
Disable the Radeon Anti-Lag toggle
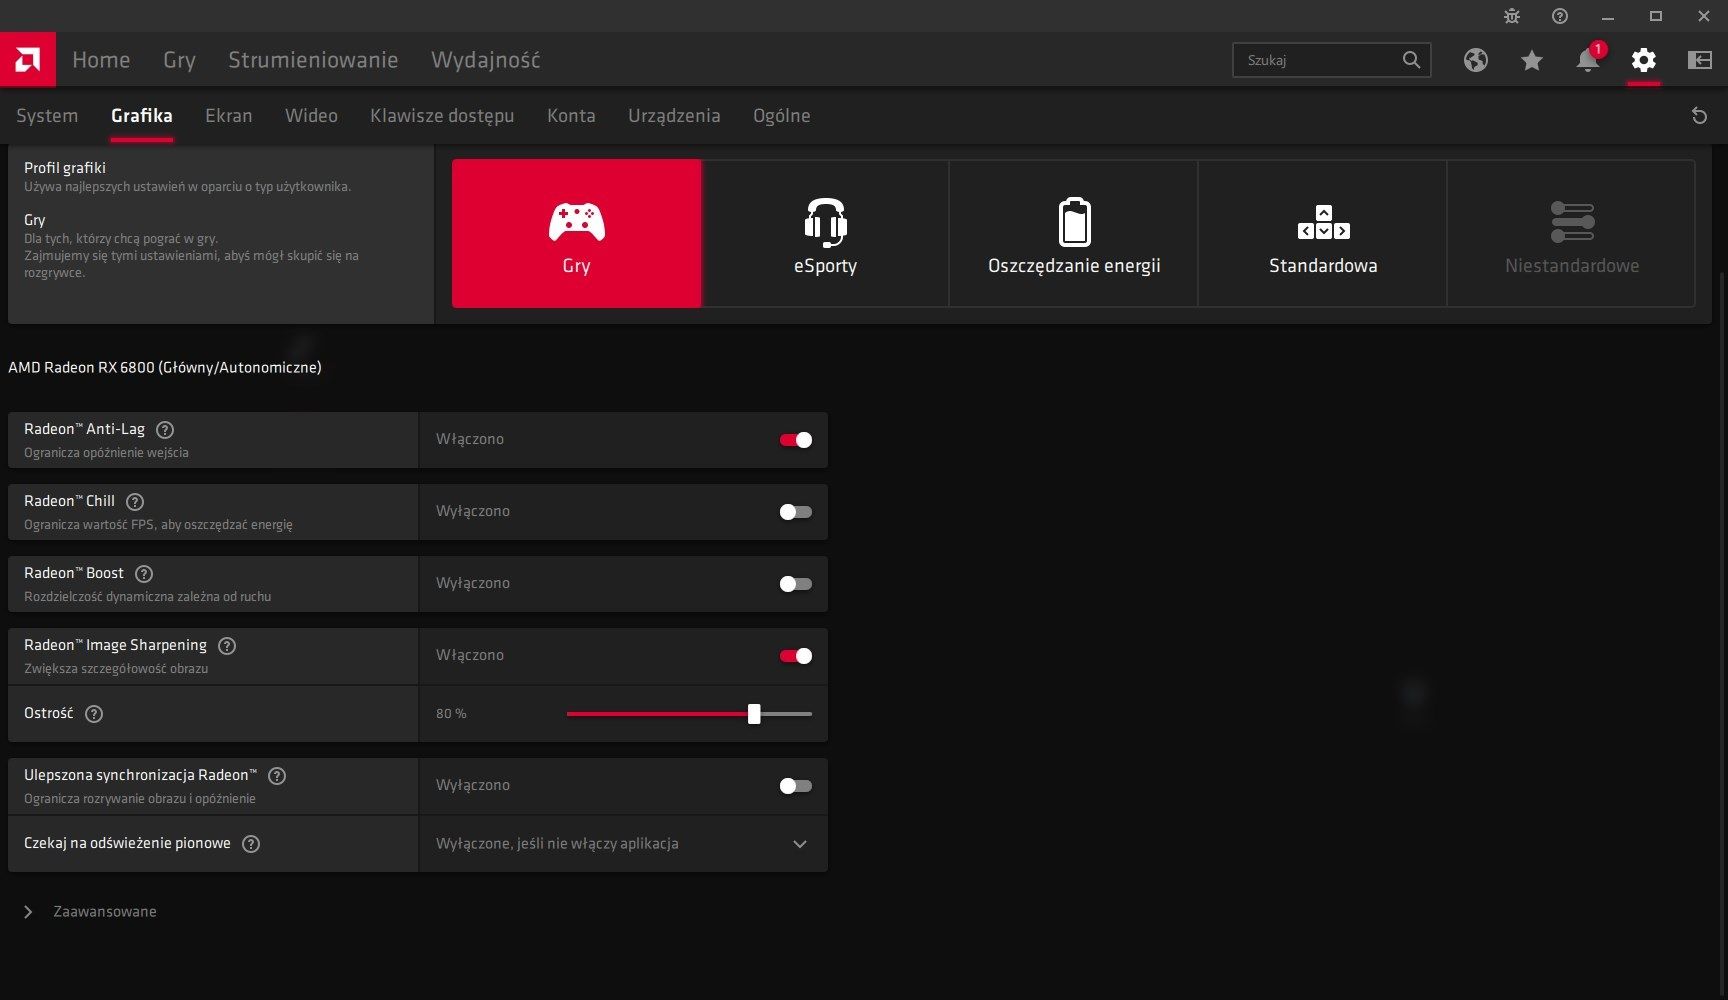[x=796, y=440]
